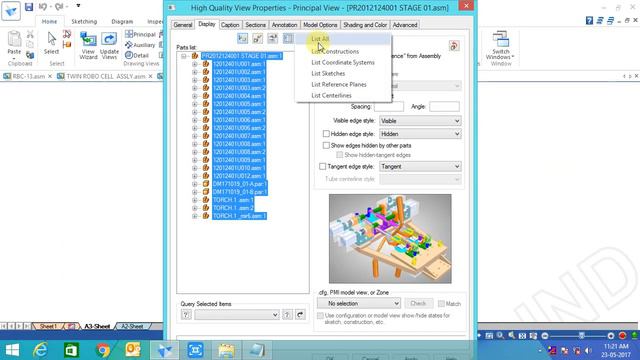
Task: Click the Windows Start button
Action: coord(12,350)
